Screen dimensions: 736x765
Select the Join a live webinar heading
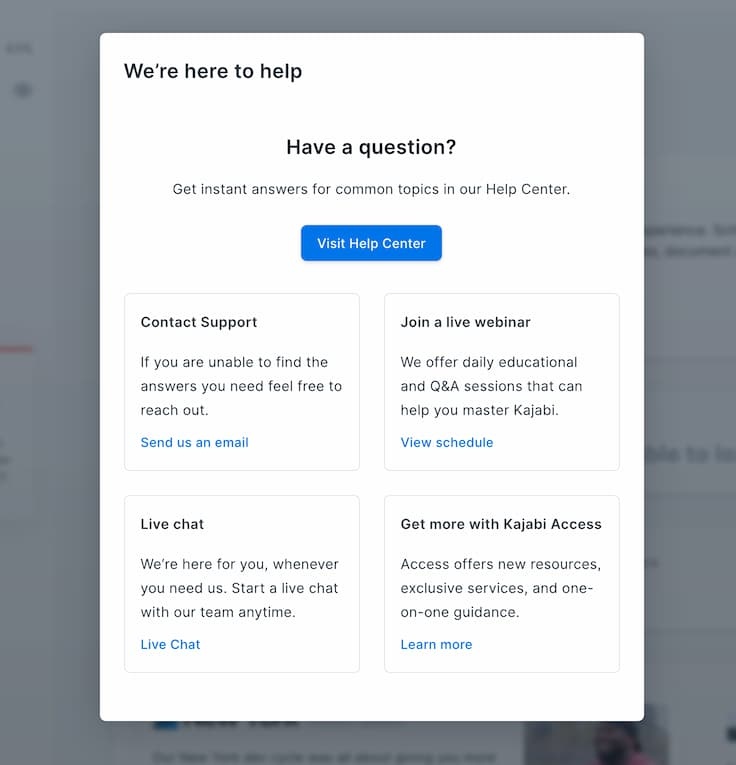pos(465,322)
